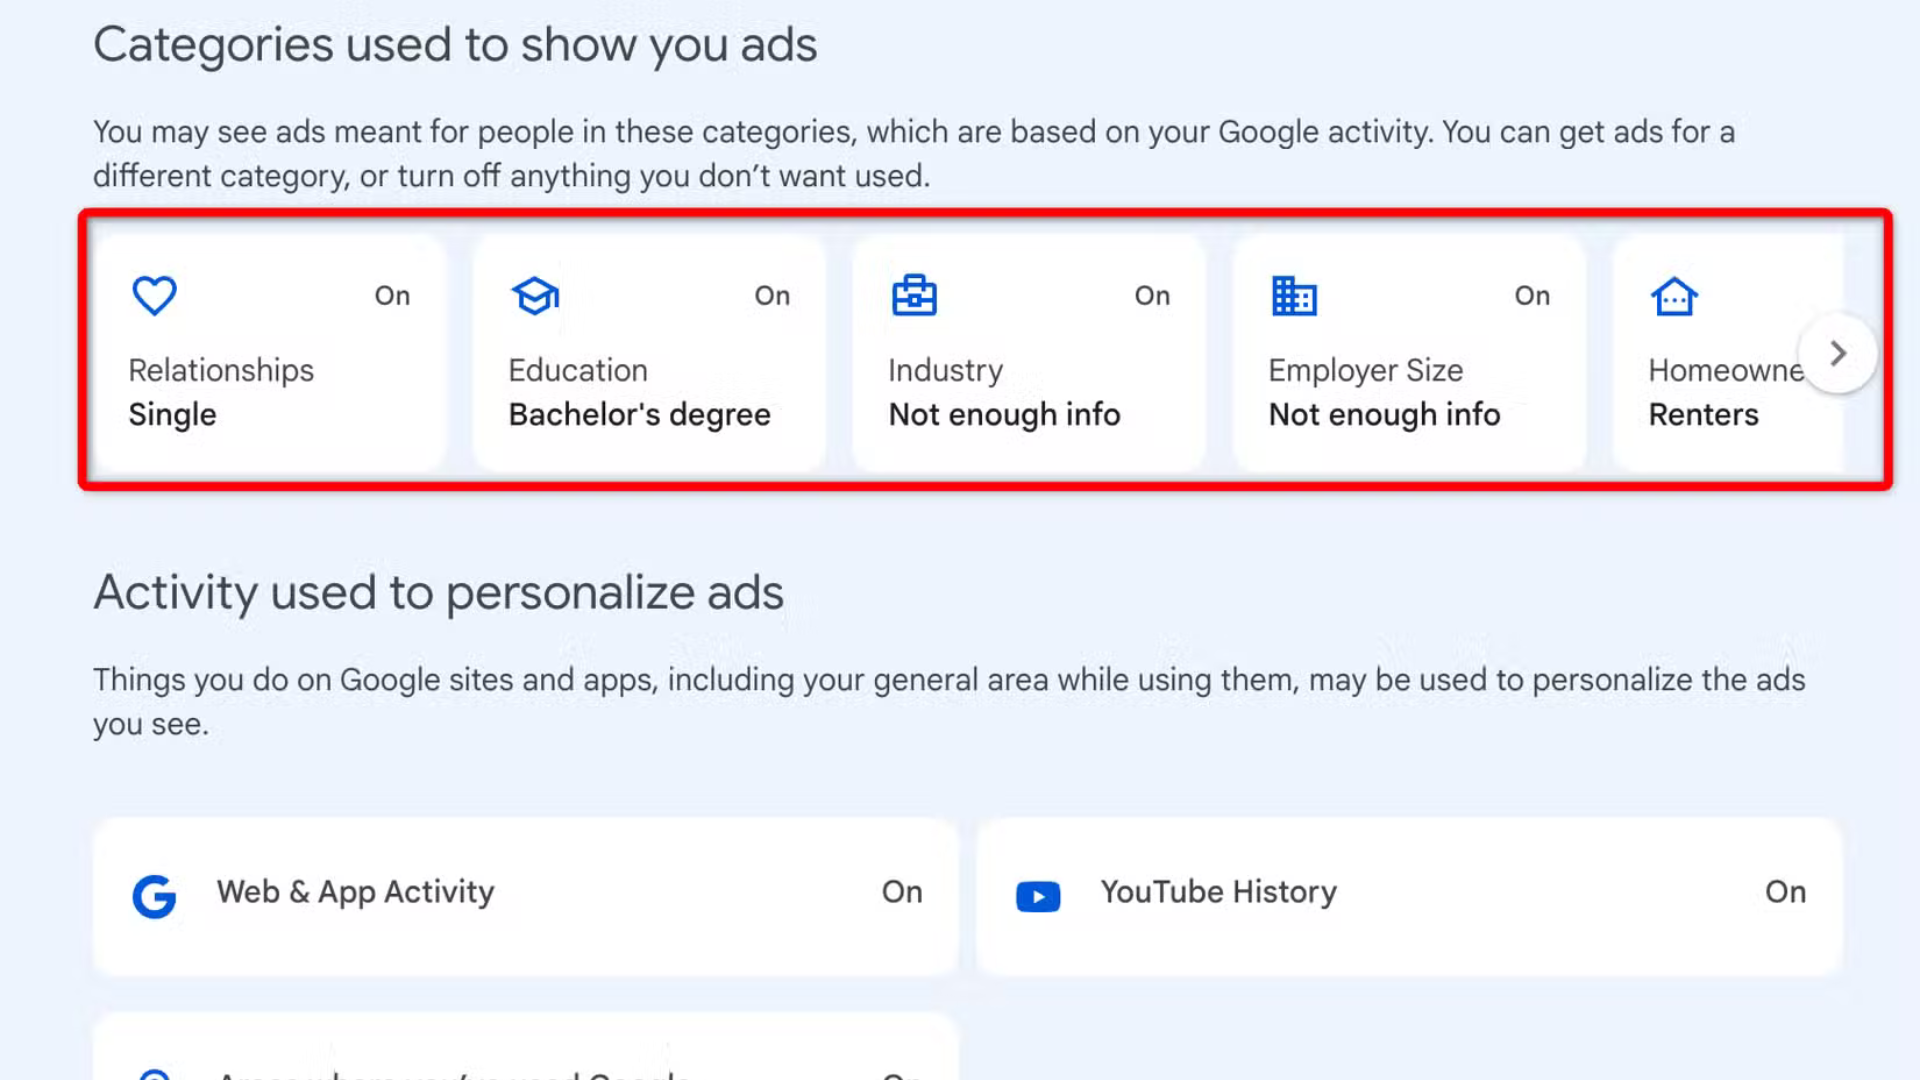This screenshot has width=1920, height=1080.
Task: Disable YouTube History personalization
Action: pos(1784,892)
